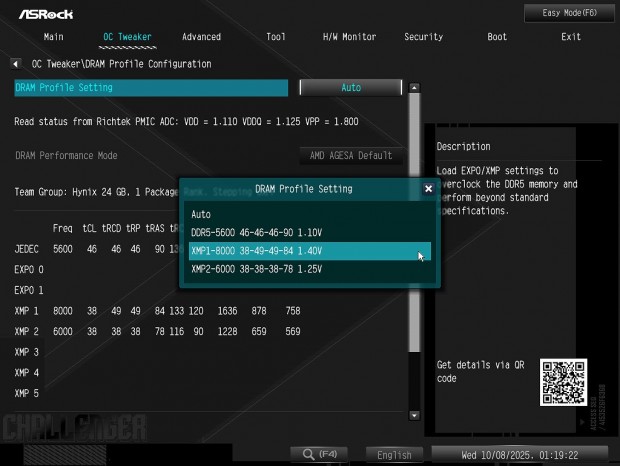This screenshot has height=466, width=620.
Task: Select the OC Tweaker tab
Action: (x=127, y=37)
